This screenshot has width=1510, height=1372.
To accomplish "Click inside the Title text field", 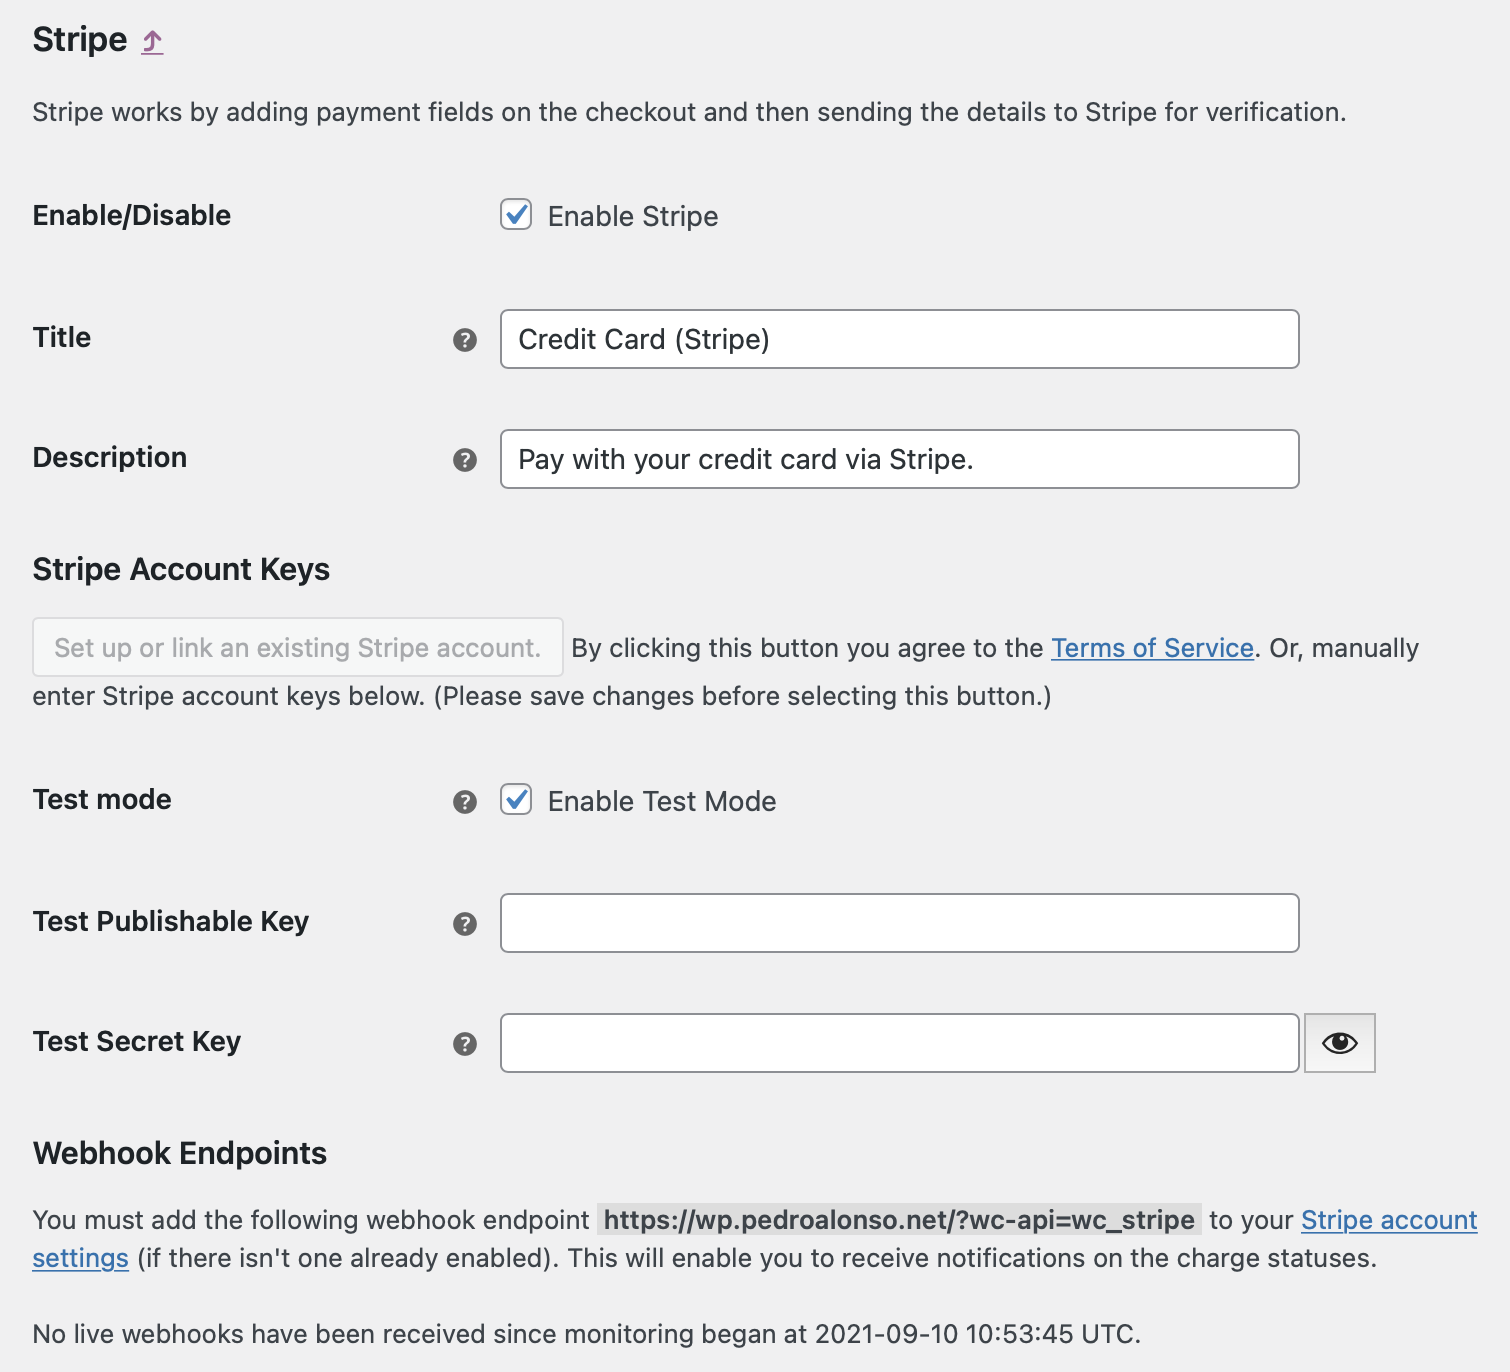I will click(x=898, y=340).
